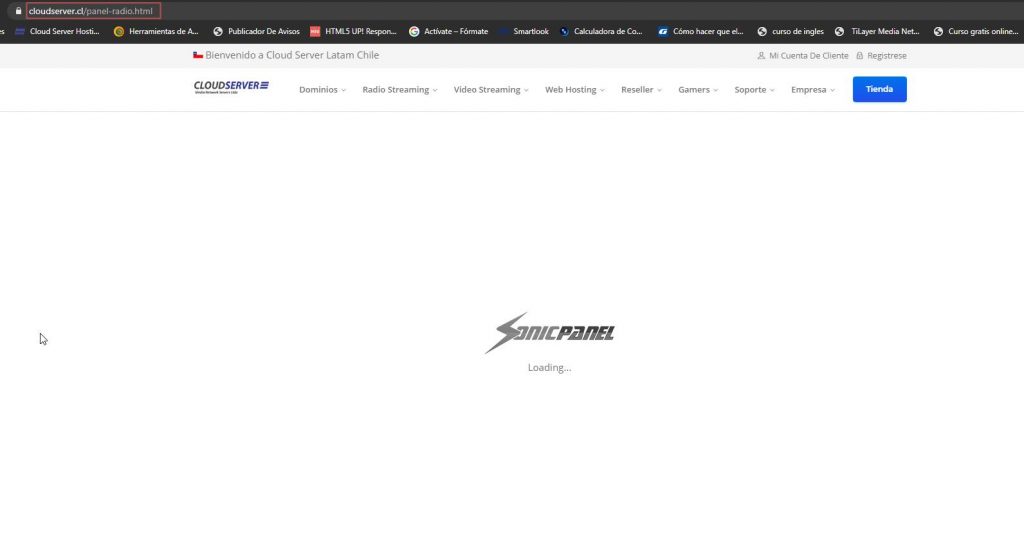Expand Dominios menu
1024x558 pixels.
click(323, 90)
